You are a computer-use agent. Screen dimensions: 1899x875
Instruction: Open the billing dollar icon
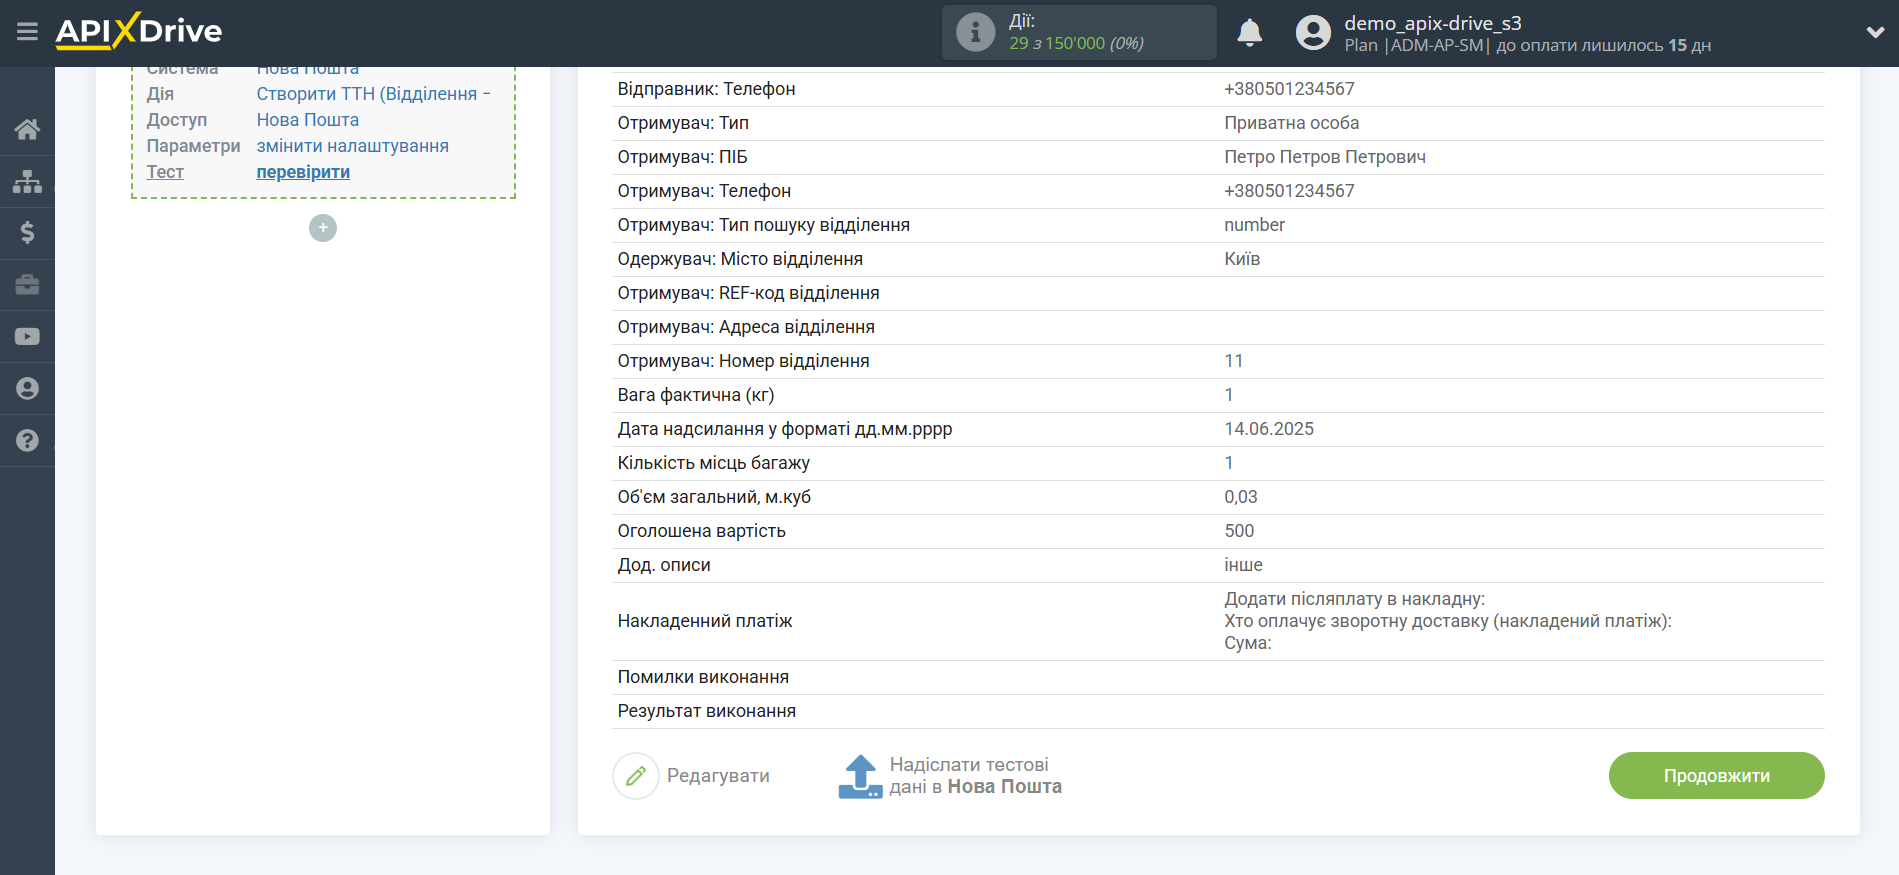27,233
